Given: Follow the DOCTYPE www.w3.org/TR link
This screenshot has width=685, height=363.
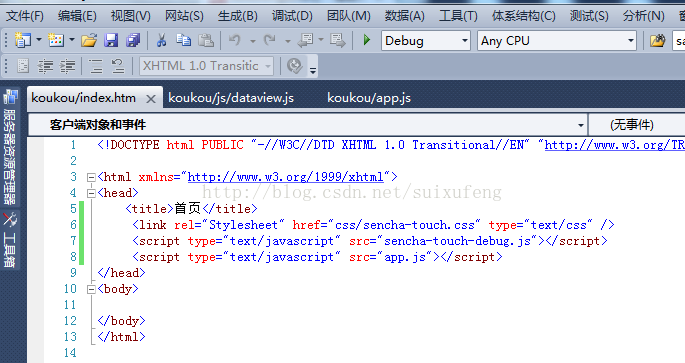Looking at the screenshot, I should point(615,145).
